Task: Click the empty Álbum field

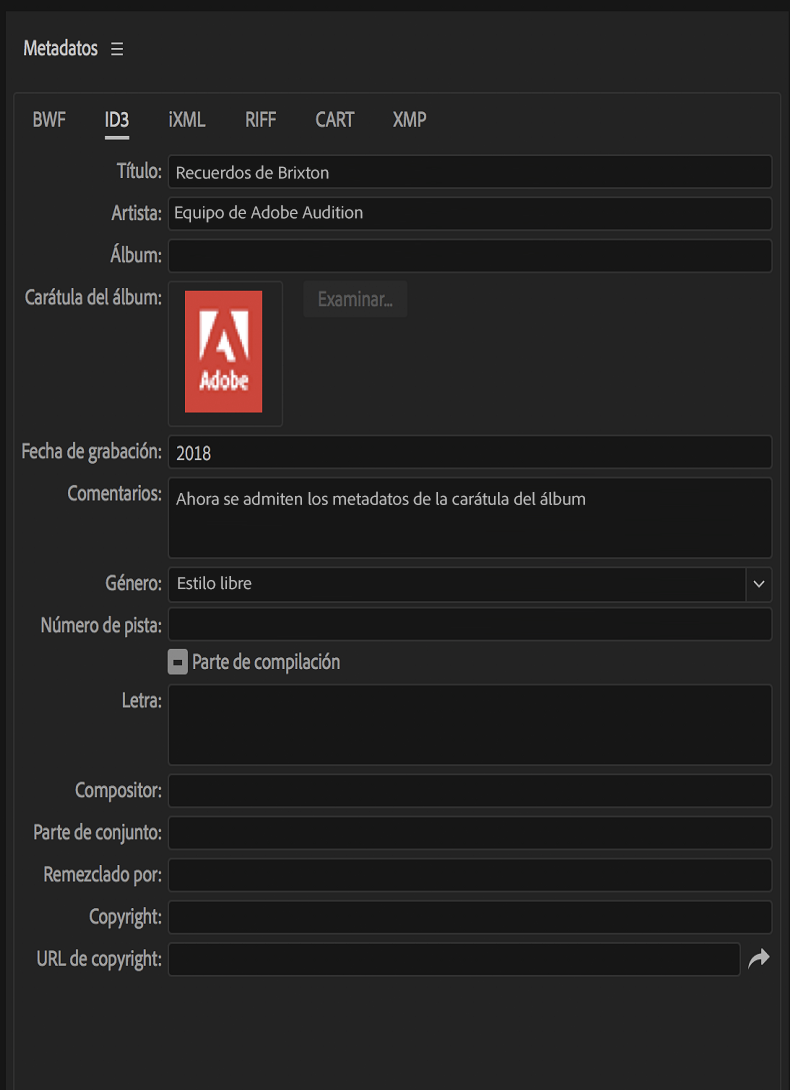Action: click(470, 255)
